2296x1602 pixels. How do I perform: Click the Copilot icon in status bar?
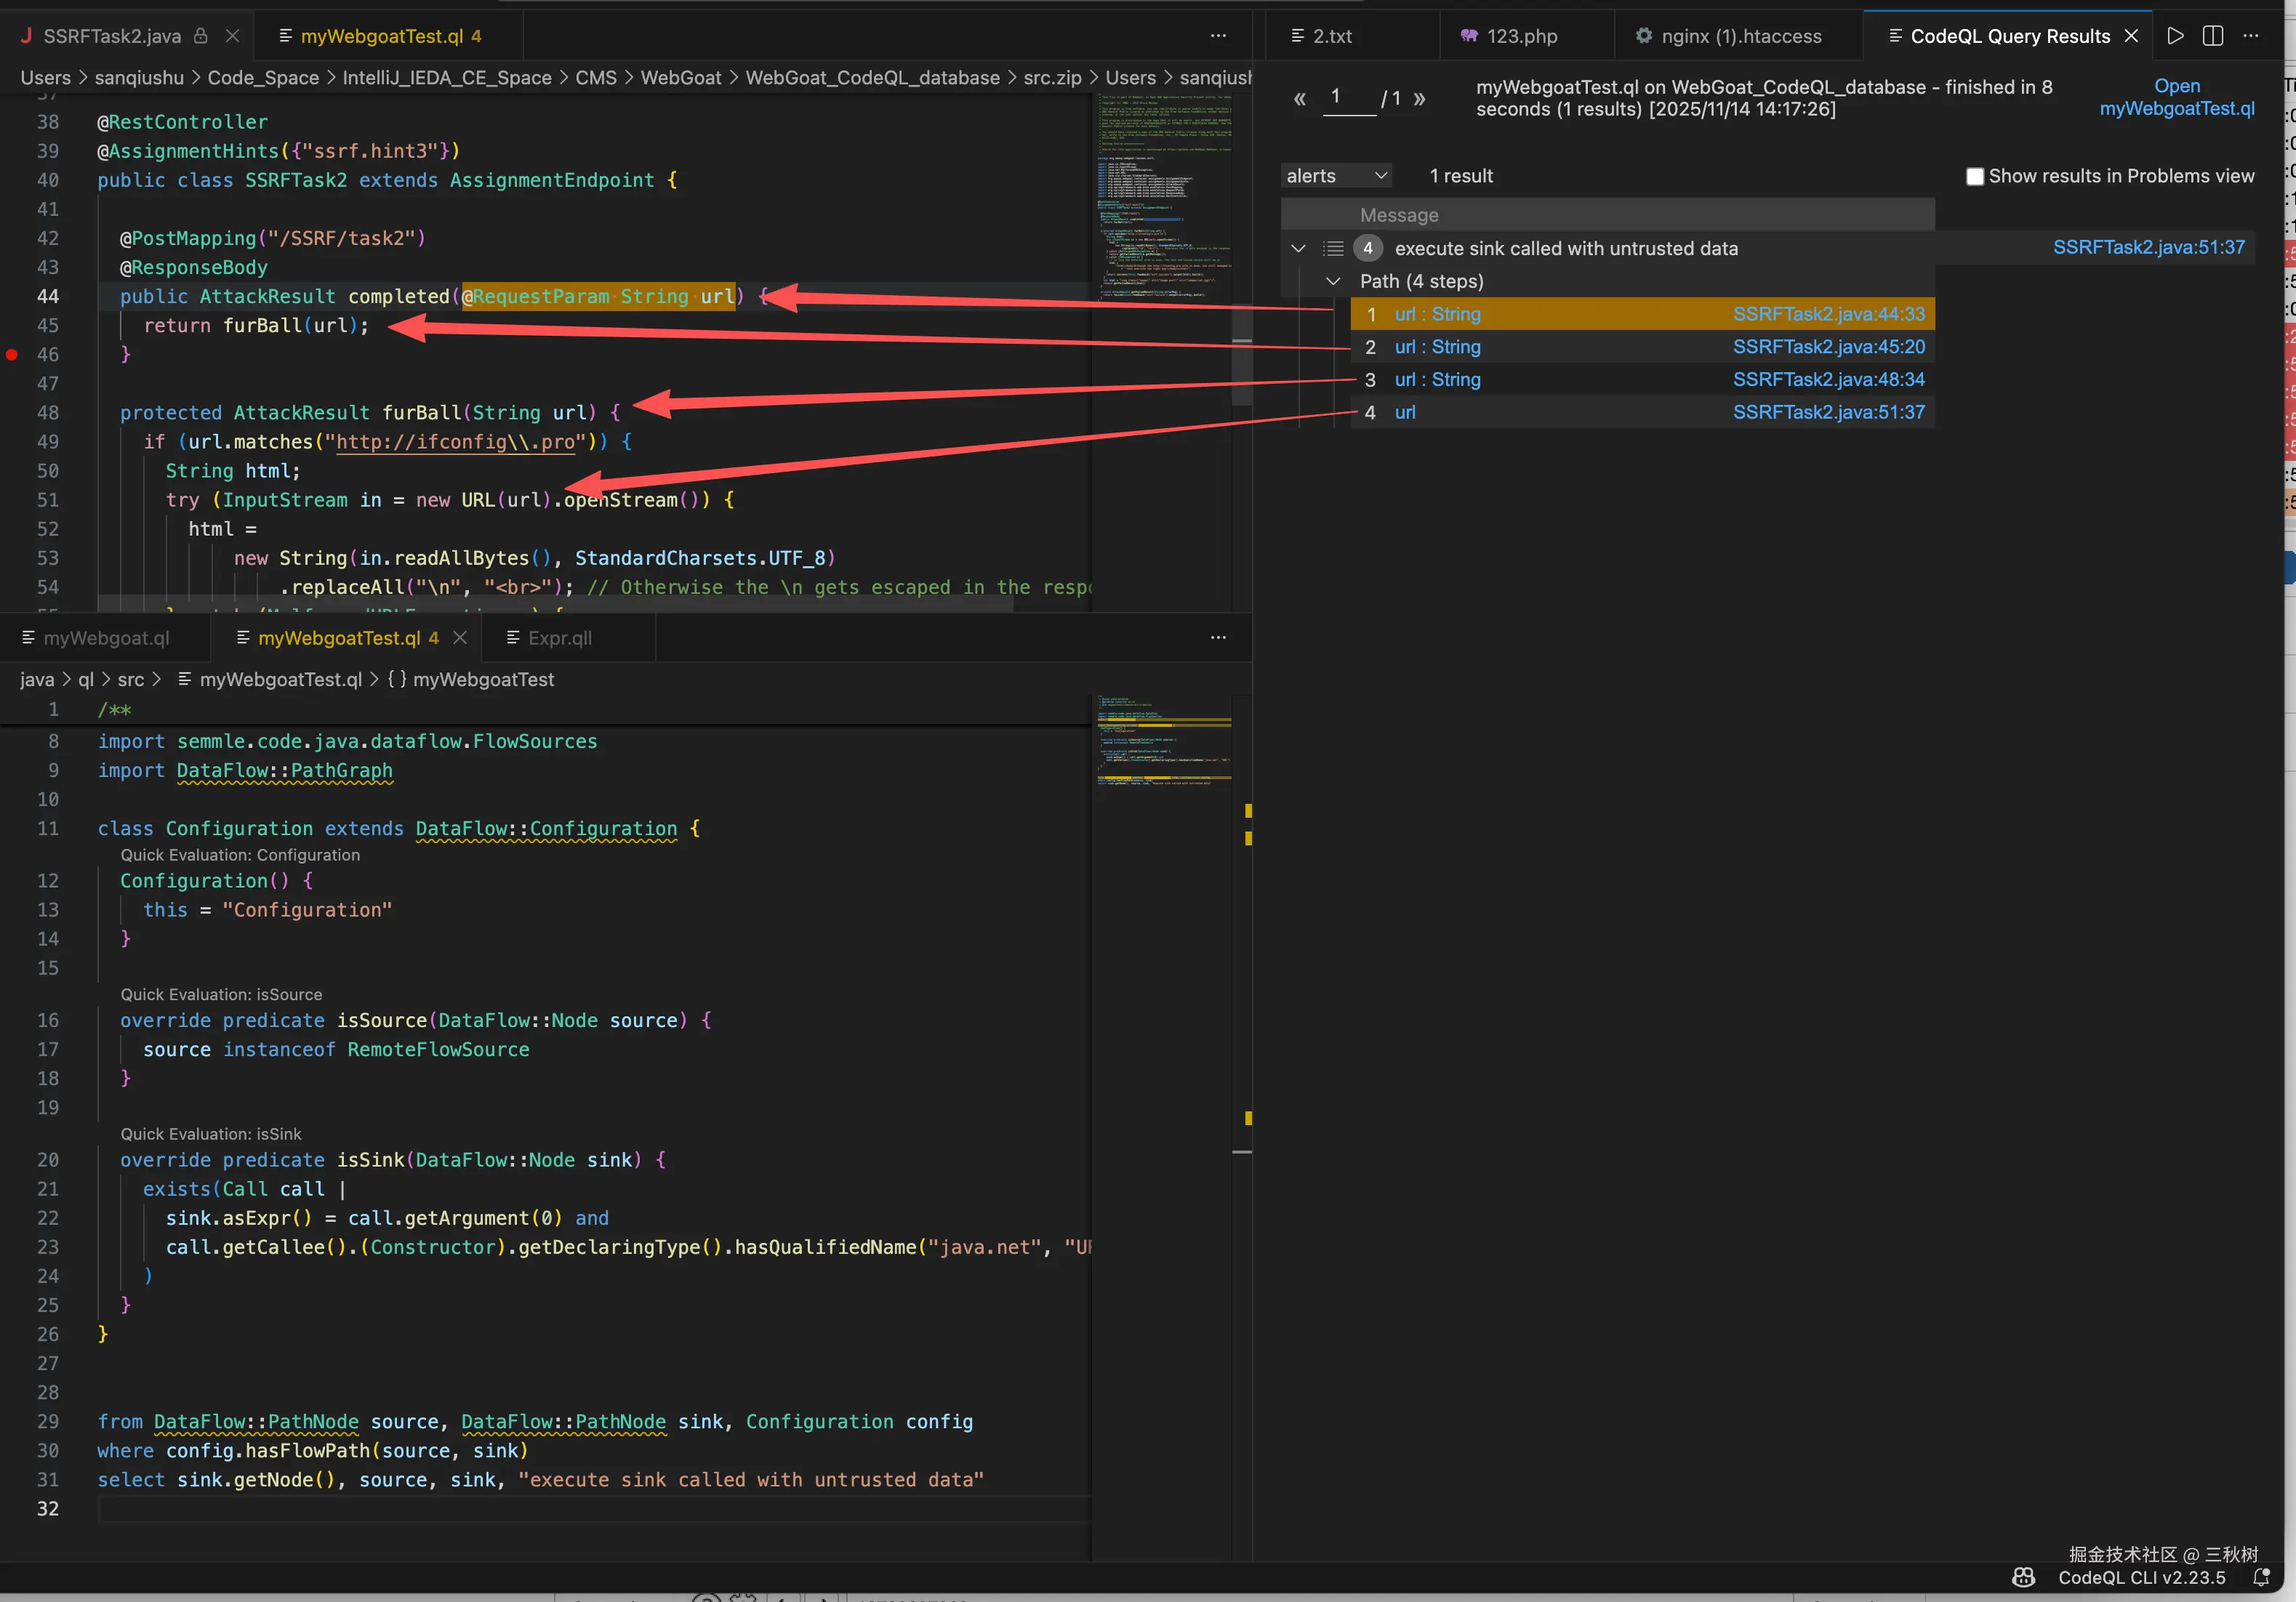2023,1577
